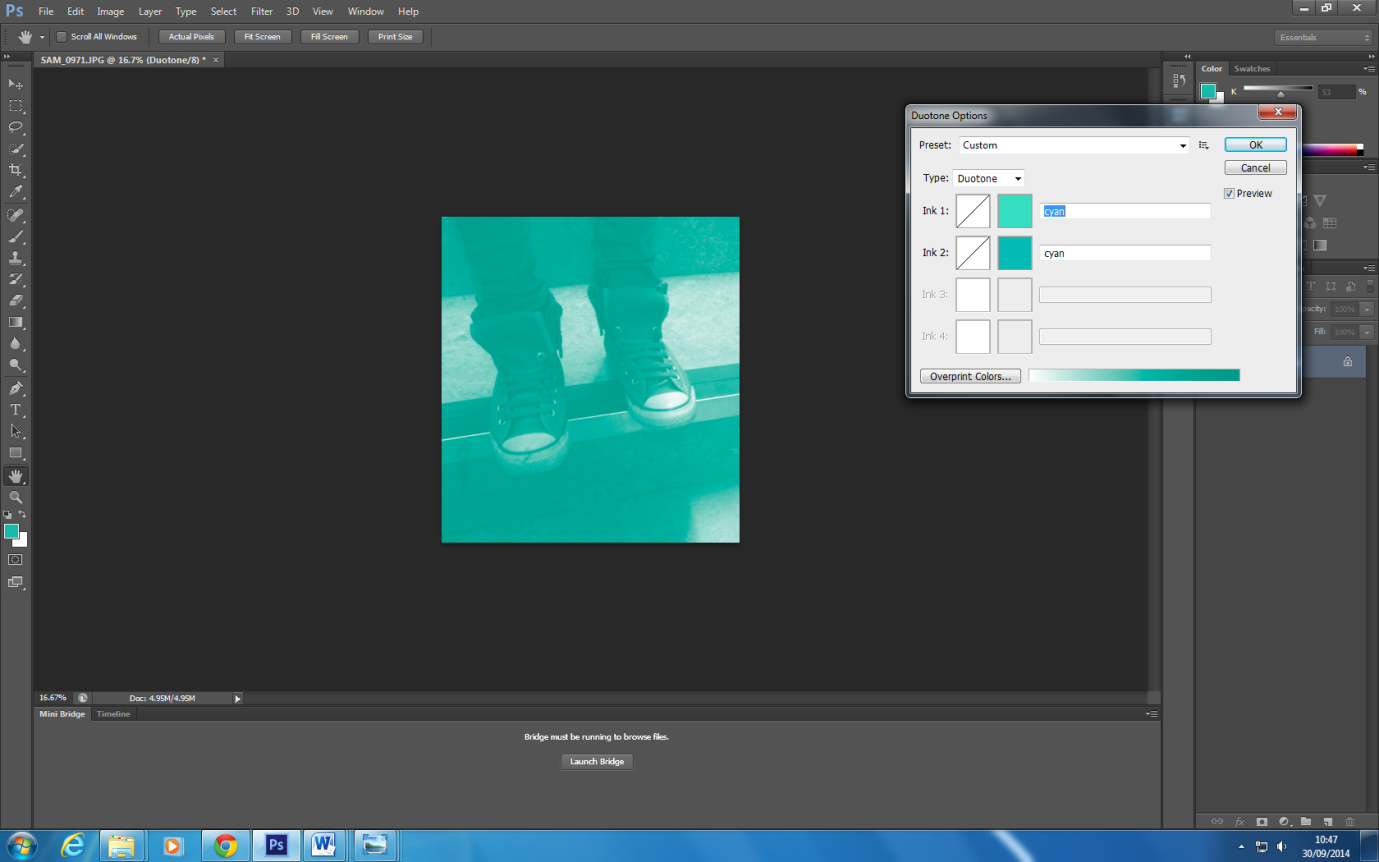Select the Brush tool
The image size is (1379, 862).
16,237
